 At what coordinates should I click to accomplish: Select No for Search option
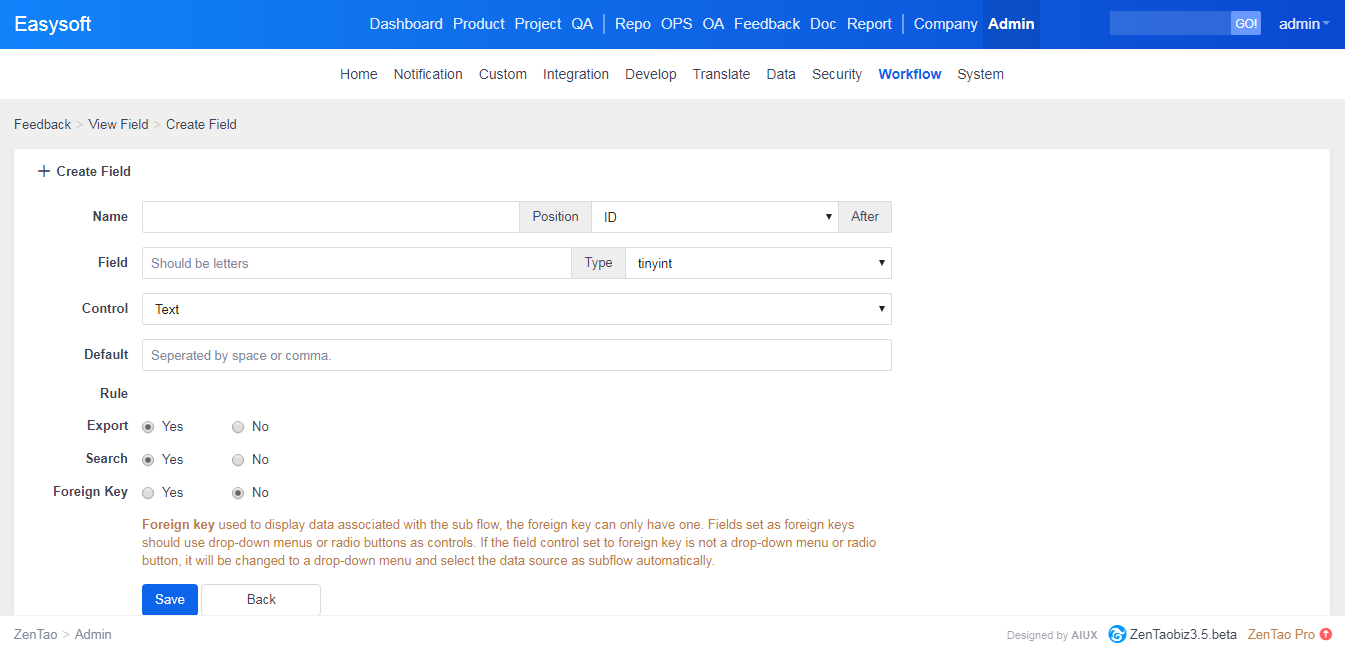click(x=238, y=460)
